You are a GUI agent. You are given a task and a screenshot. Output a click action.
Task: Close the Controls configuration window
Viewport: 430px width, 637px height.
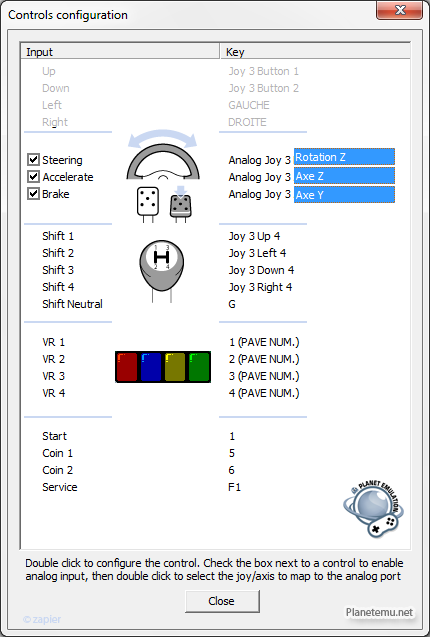click(400, 11)
